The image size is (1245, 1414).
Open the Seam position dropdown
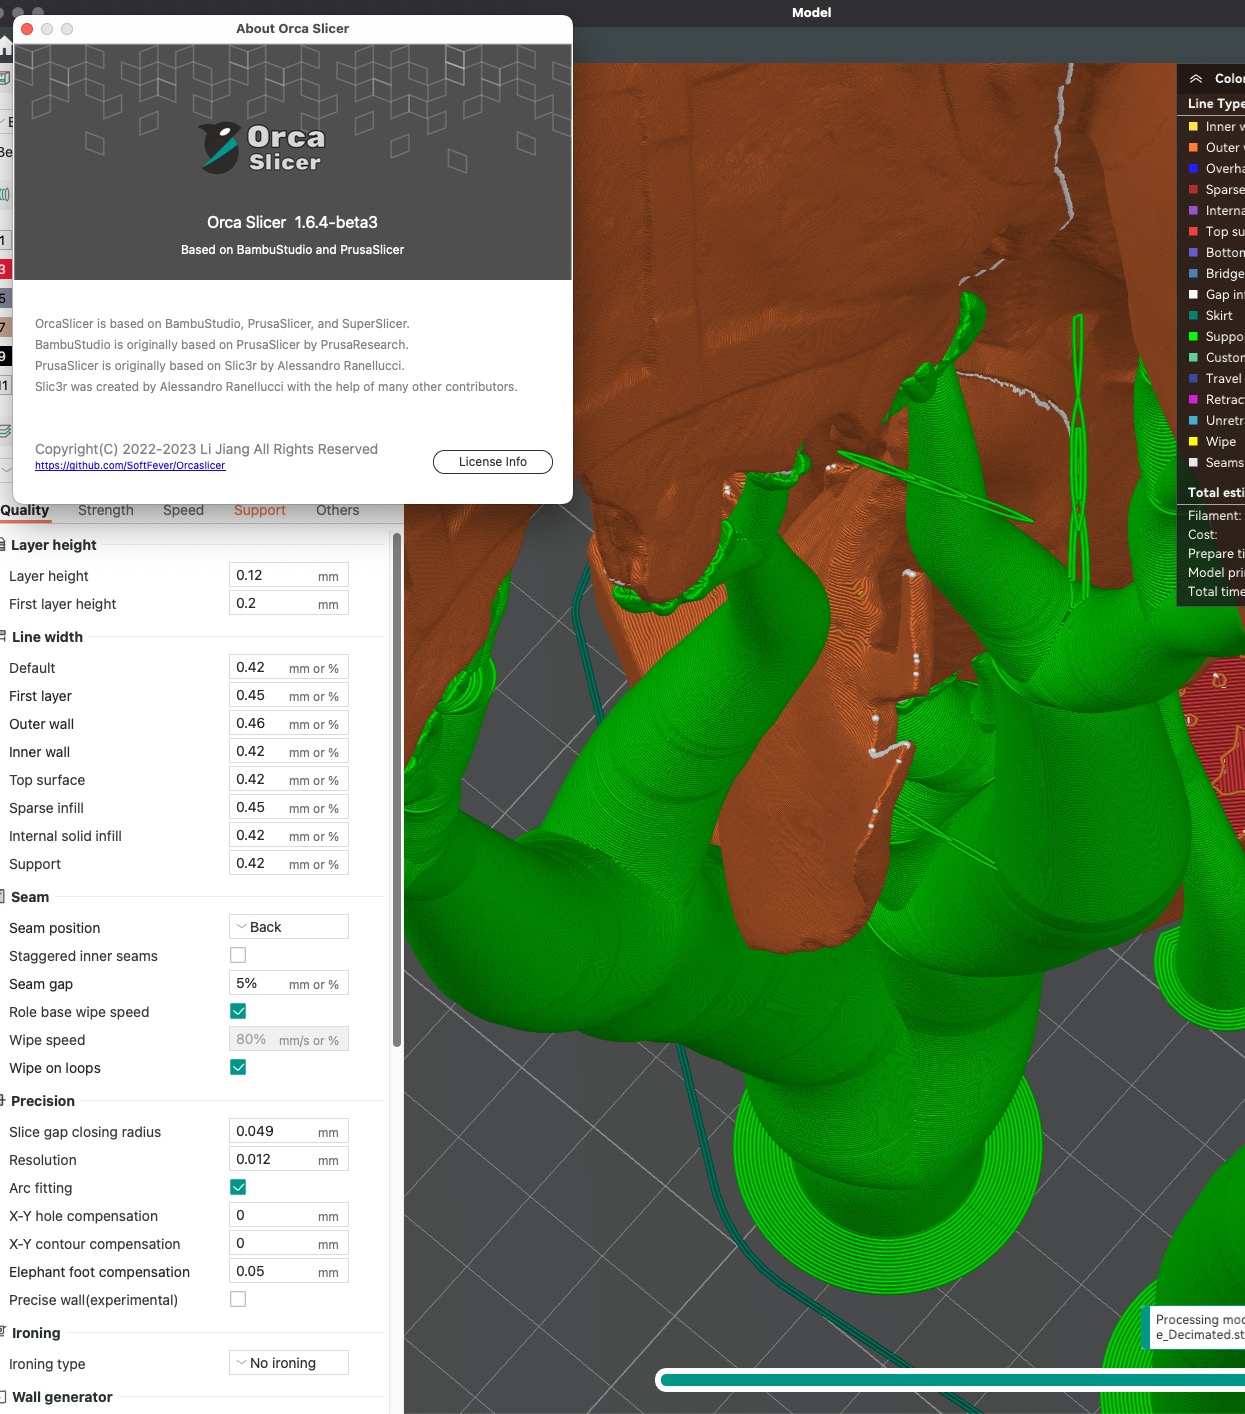coord(288,926)
